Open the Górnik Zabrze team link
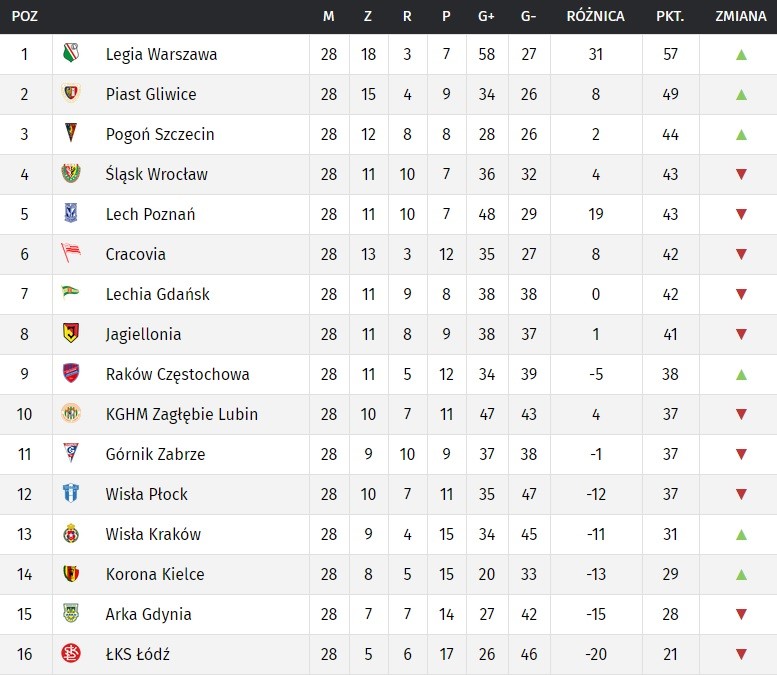This screenshot has height=675, width=777. coord(155,454)
